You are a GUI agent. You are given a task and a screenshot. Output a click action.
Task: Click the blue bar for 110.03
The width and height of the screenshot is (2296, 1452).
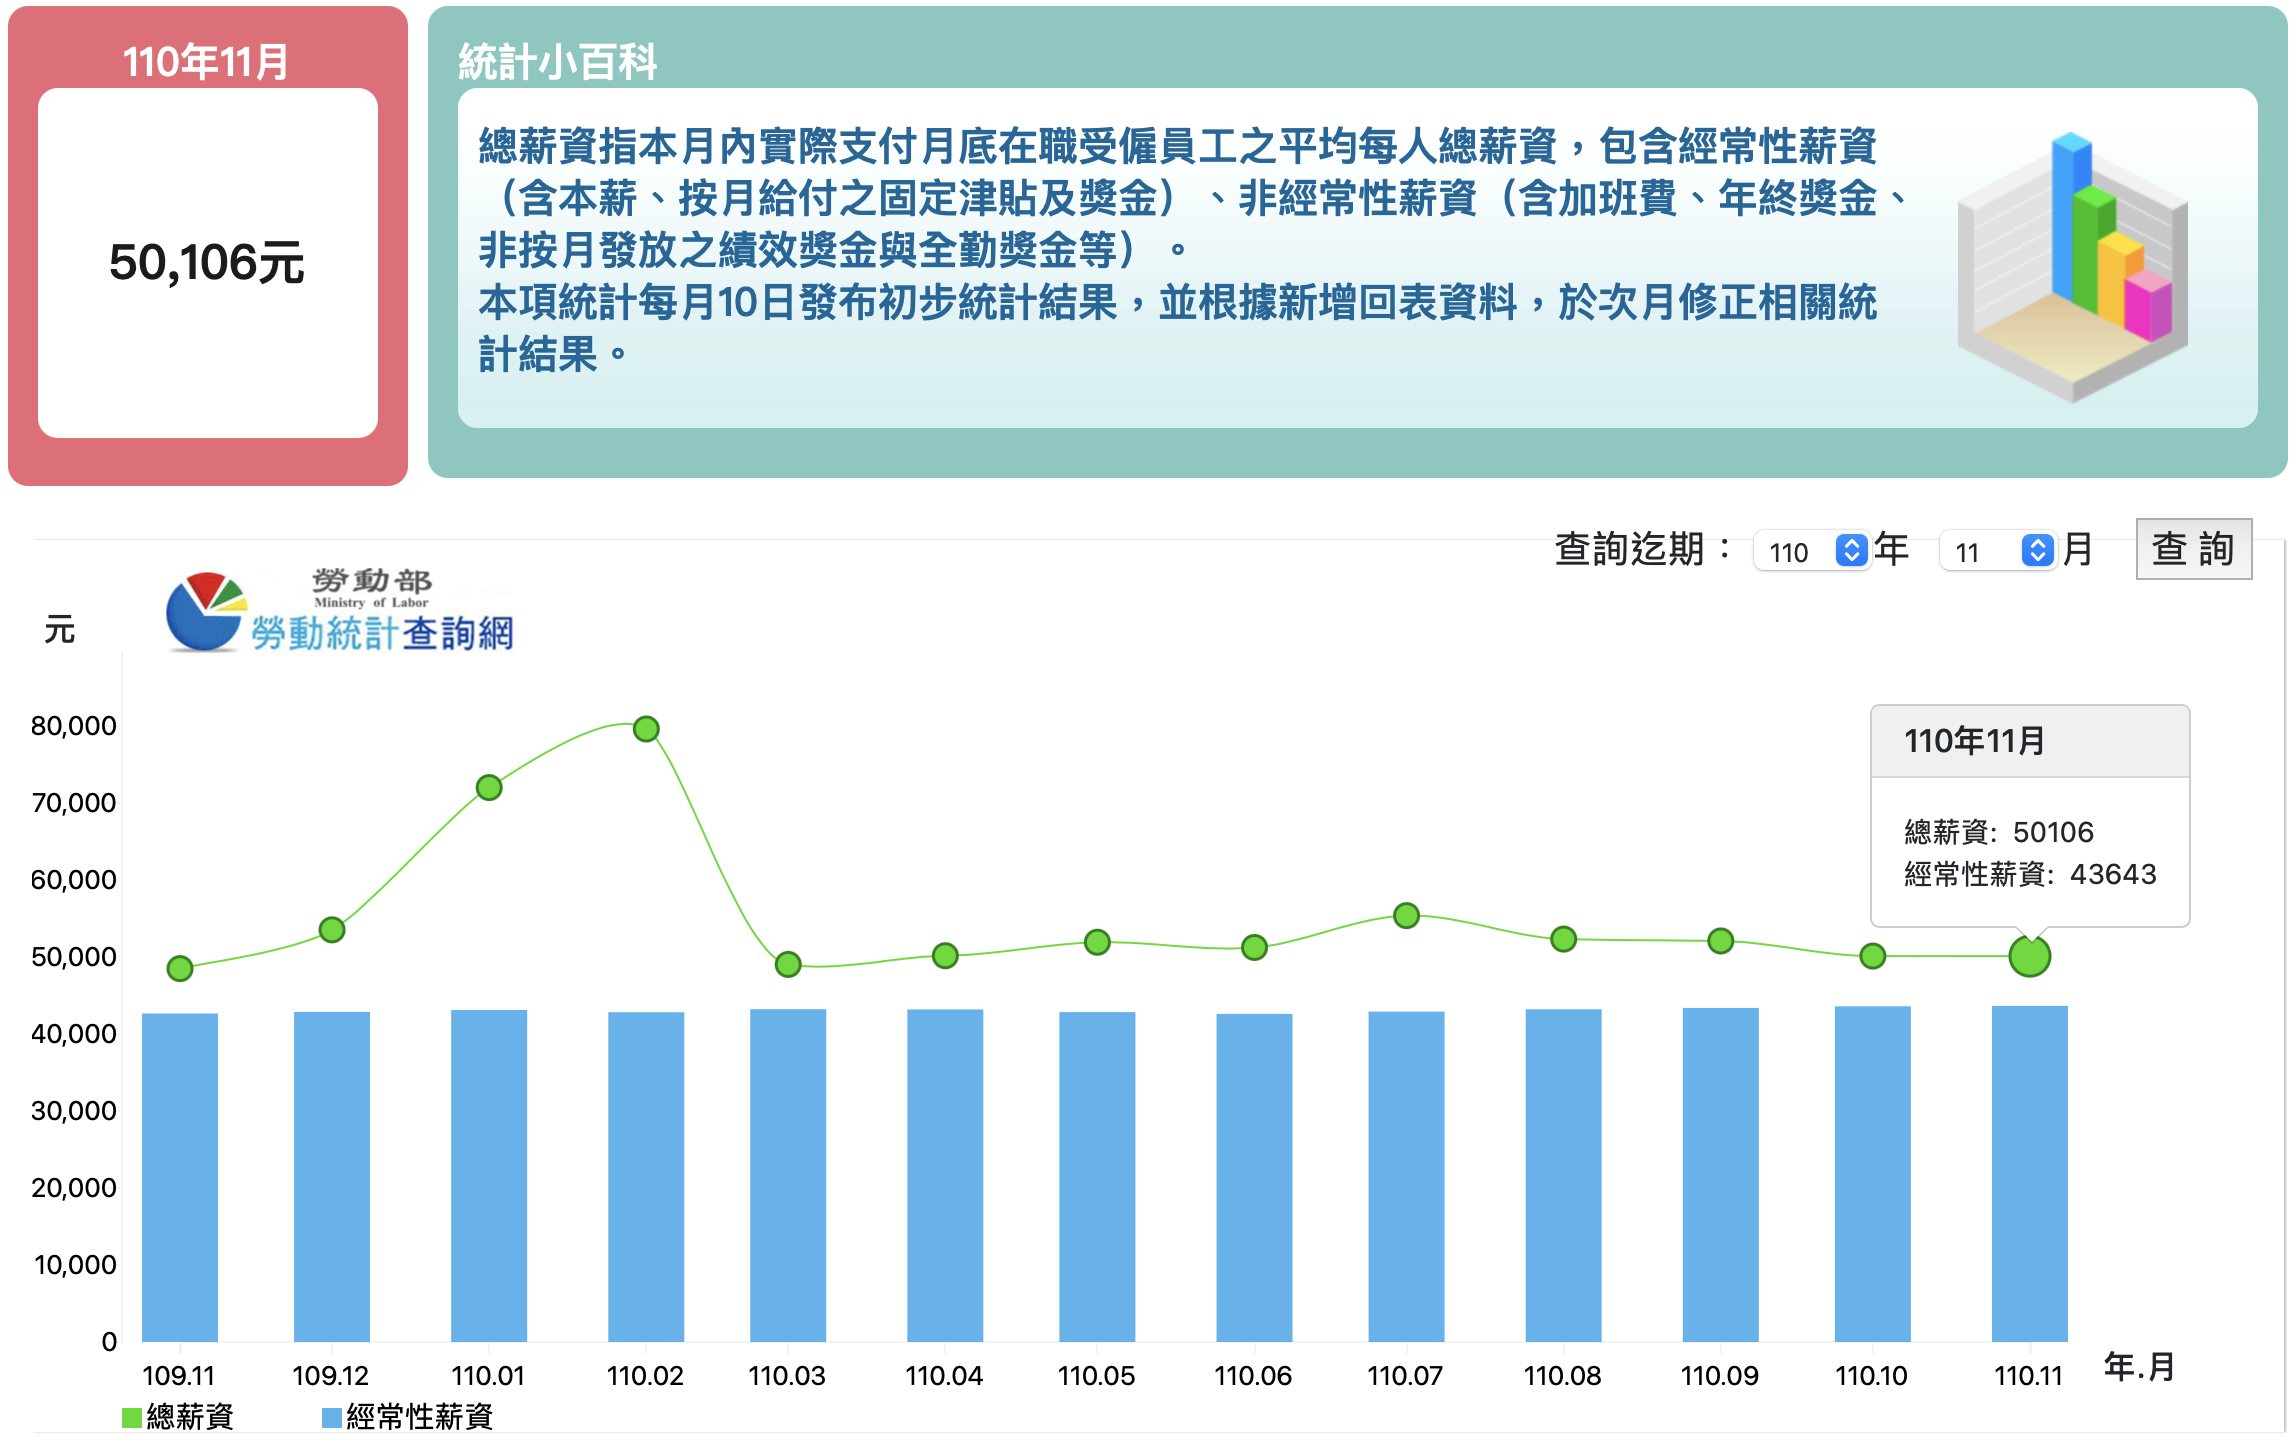(x=788, y=1175)
